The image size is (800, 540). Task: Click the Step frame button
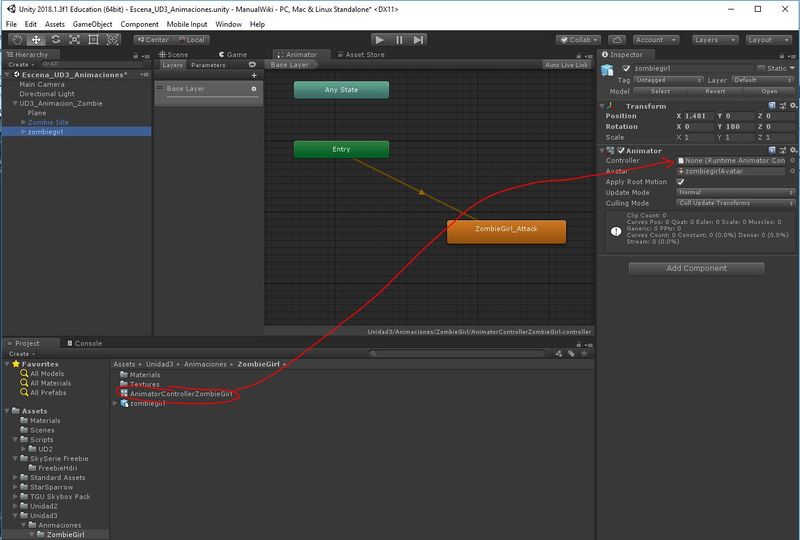(418, 40)
